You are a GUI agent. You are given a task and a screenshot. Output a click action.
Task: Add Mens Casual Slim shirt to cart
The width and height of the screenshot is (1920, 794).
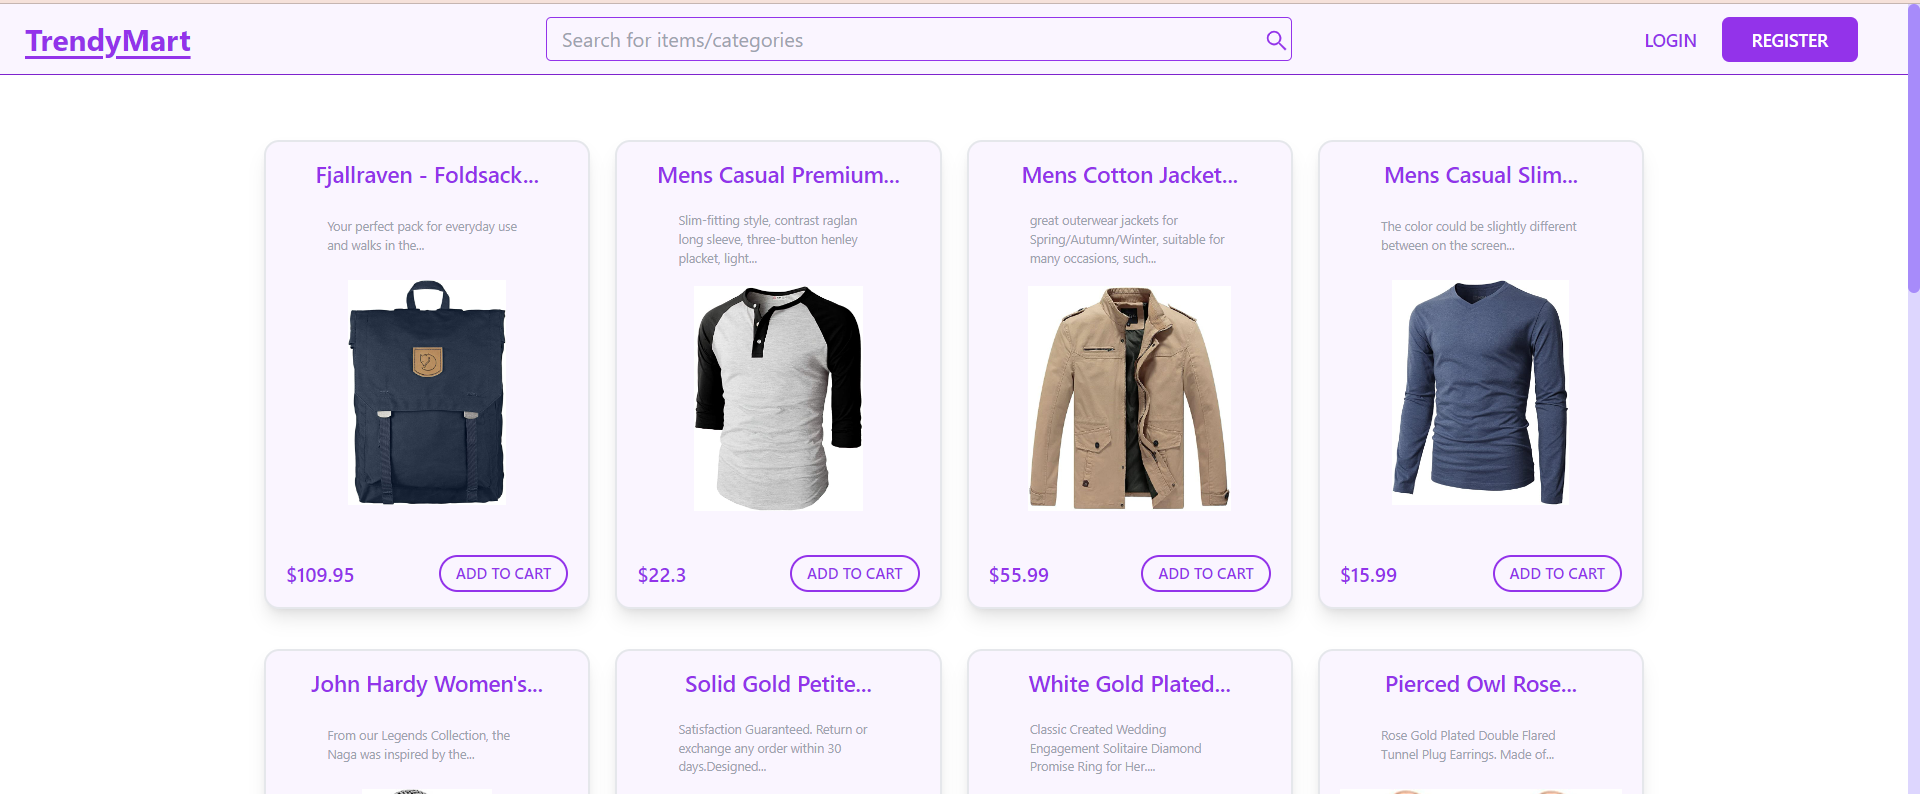click(x=1556, y=574)
